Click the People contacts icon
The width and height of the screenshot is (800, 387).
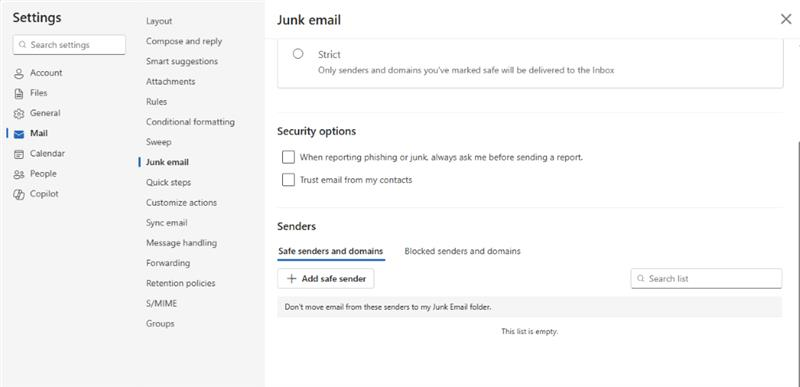(19, 174)
